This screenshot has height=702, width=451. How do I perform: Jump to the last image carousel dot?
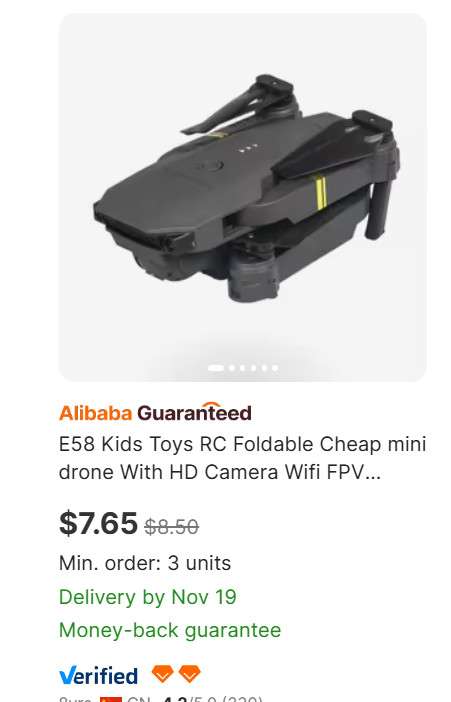coord(275,368)
